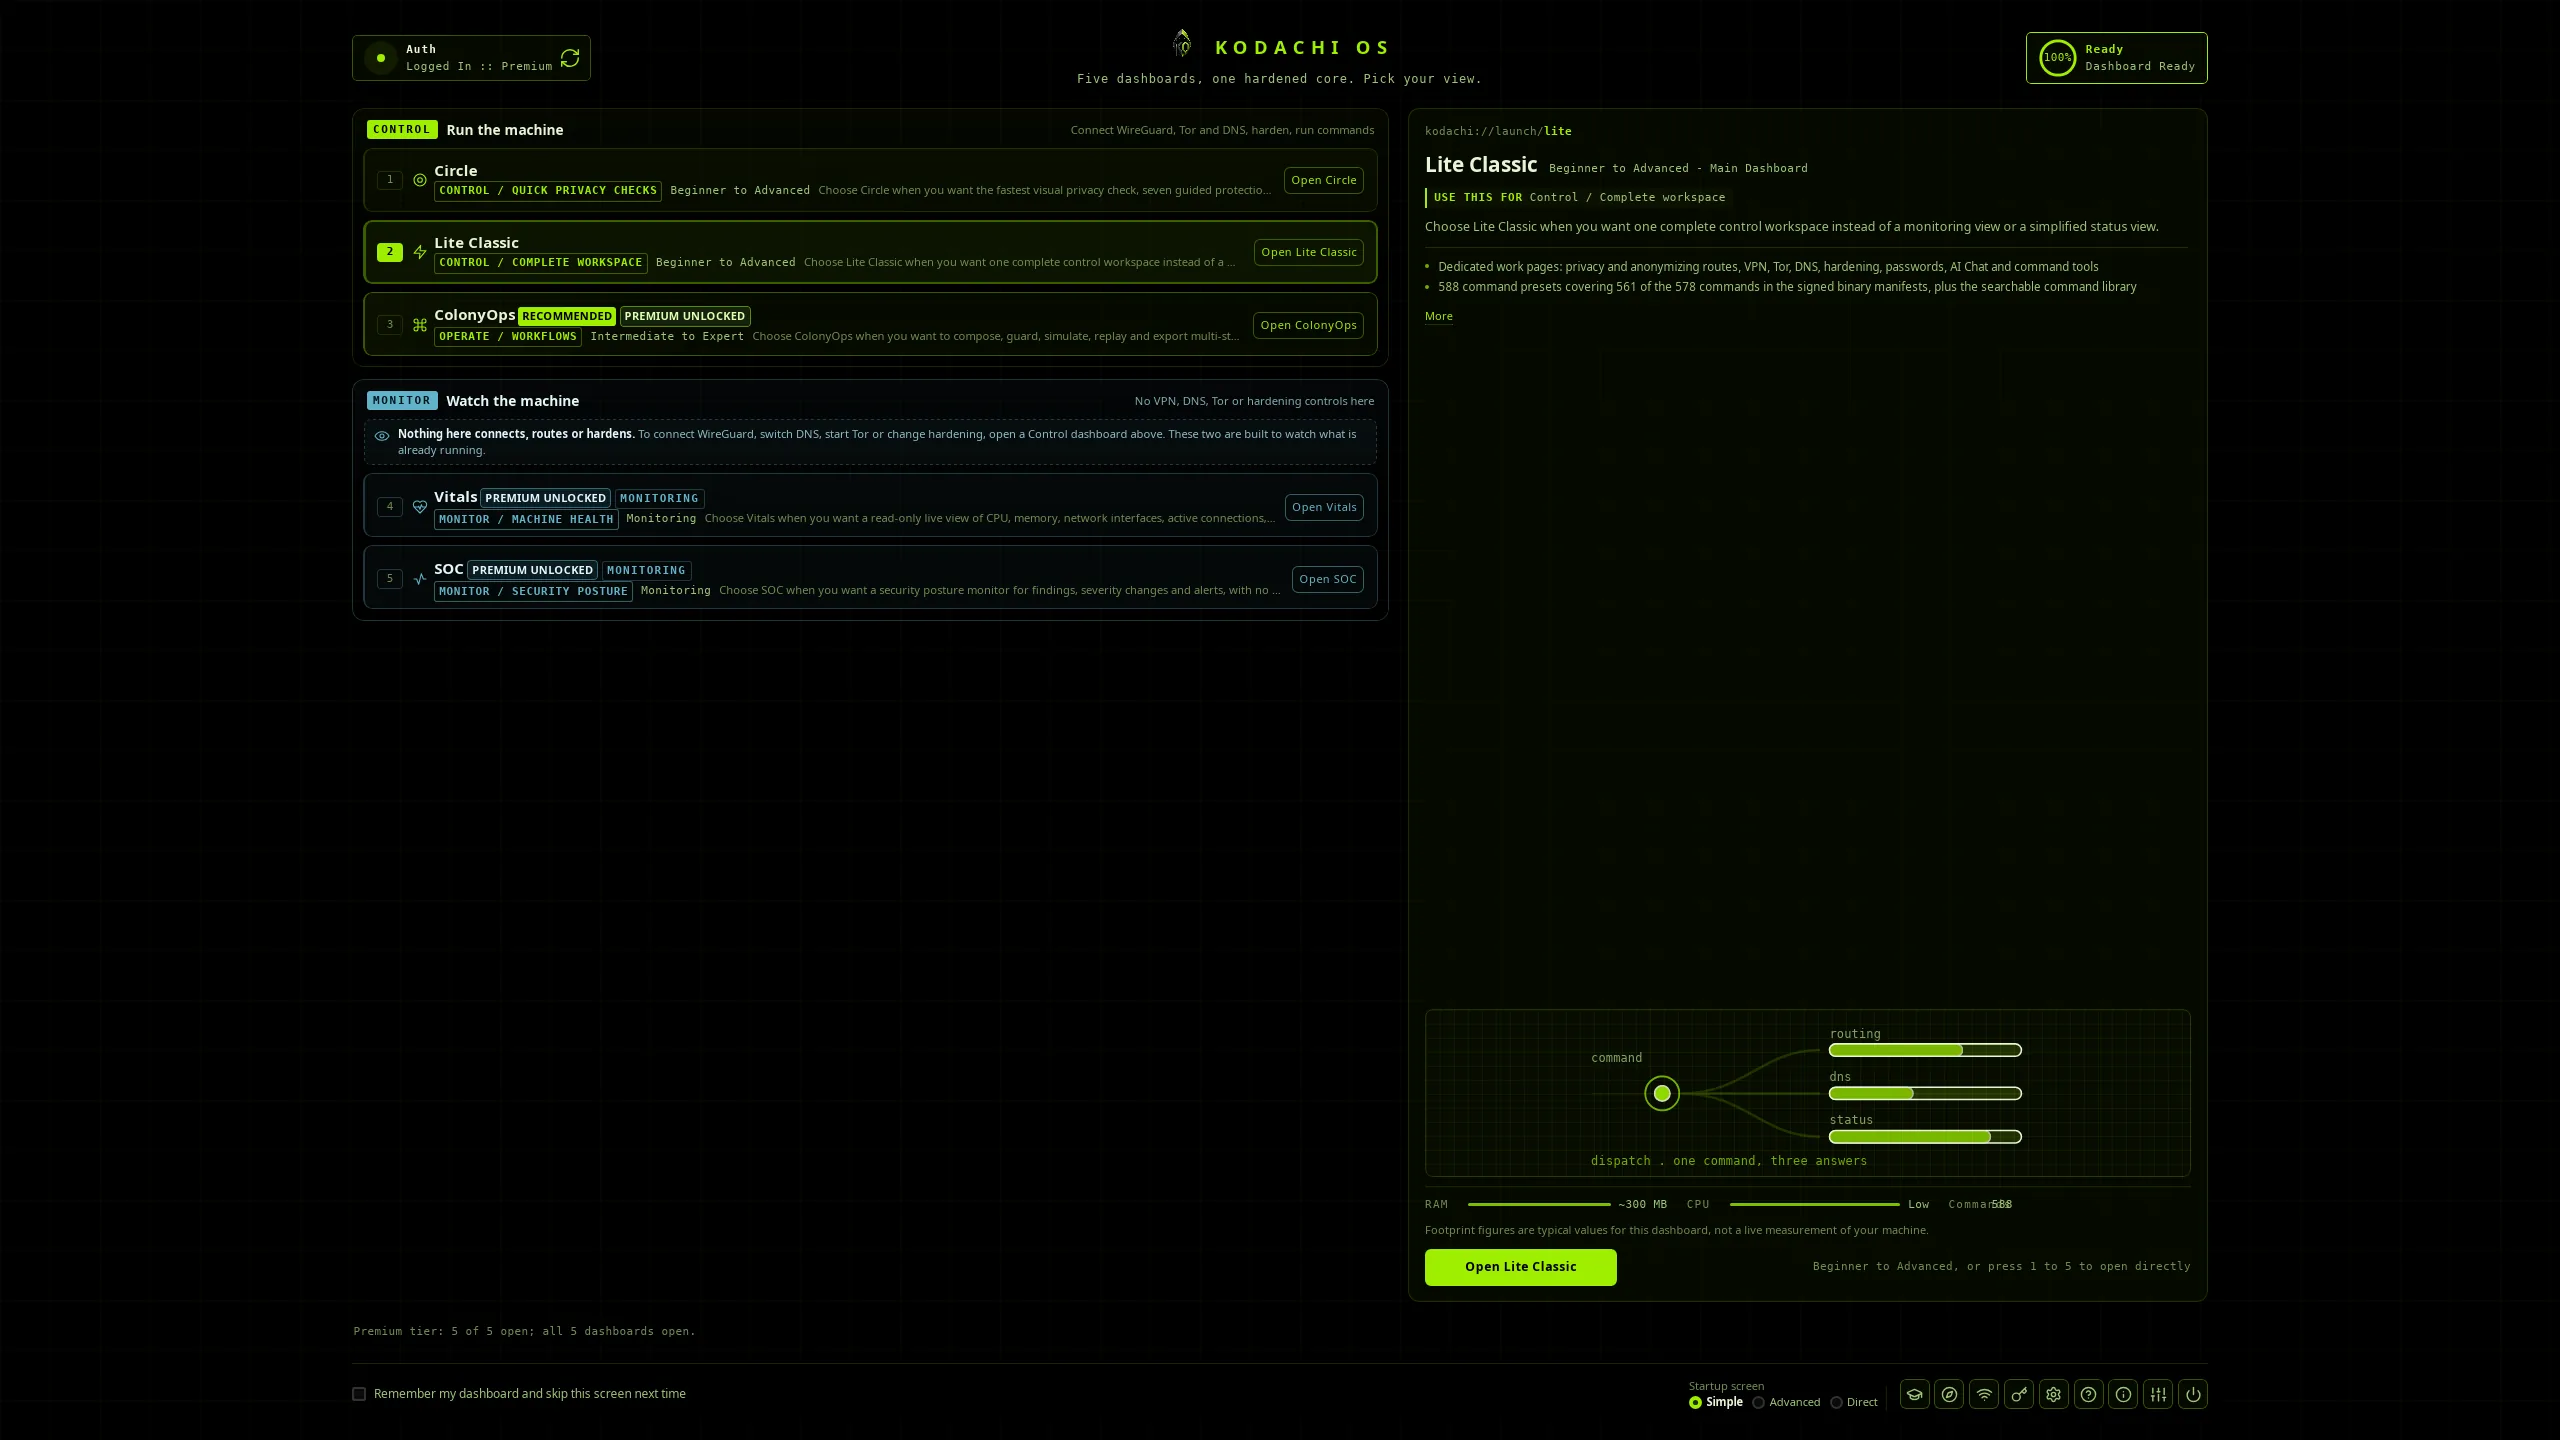The height and width of the screenshot is (1440, 2560).
Task: Open settings with the gear icon
Action: tap(2054, 1394)
